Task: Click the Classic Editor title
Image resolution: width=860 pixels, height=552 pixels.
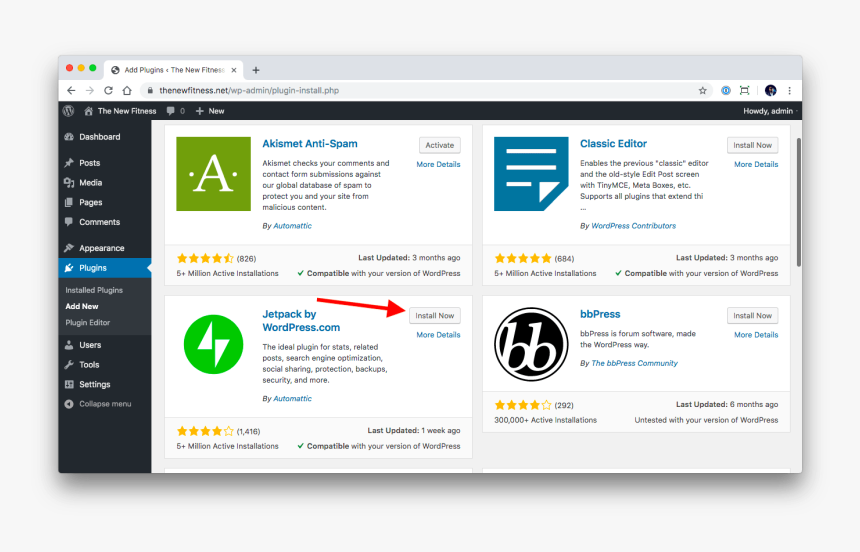Action: point(613,144)
